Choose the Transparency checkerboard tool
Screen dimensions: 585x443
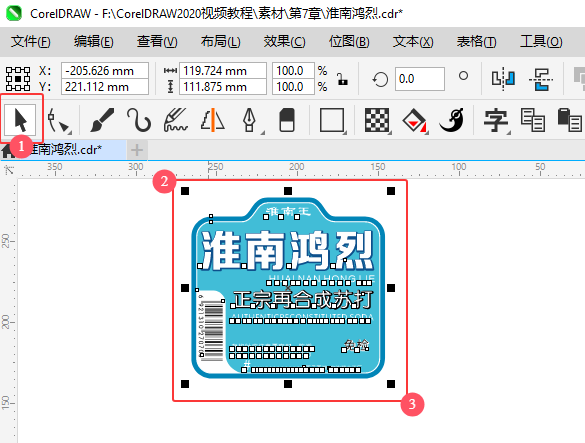click(x=376, y=120)
